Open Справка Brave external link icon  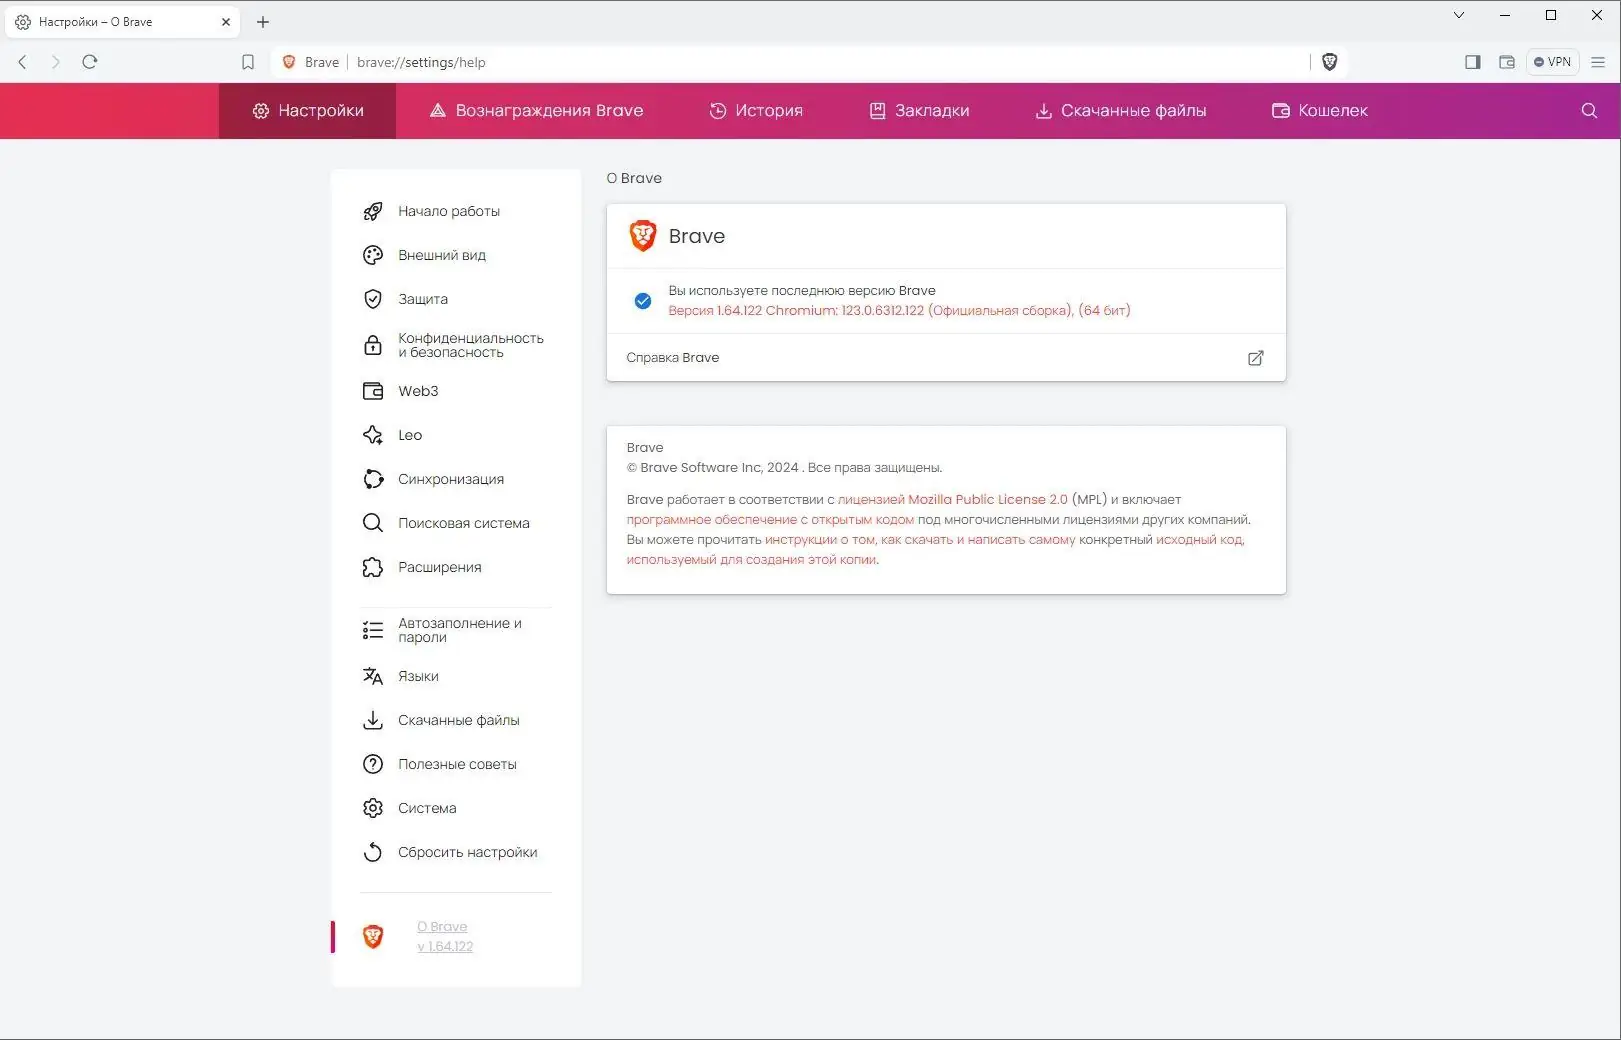click(1256, 358)
